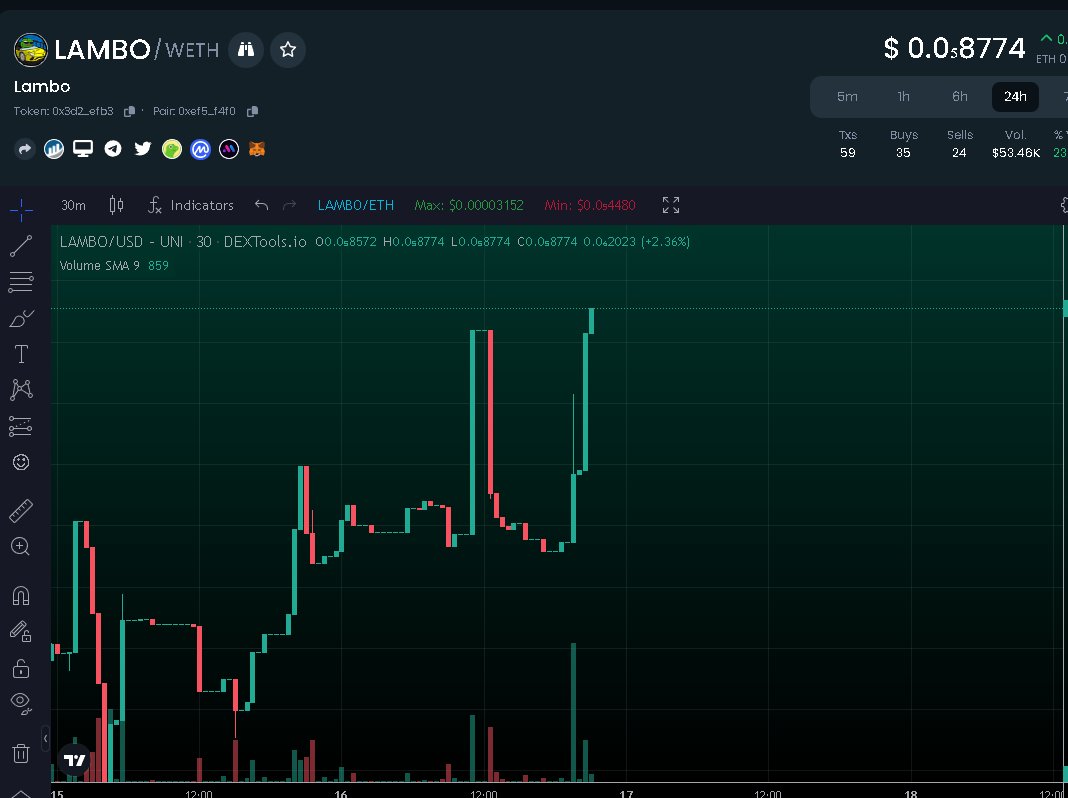The height and width of the screenshot is (798, 1068).
Task: Select the forecasting position tool
Action: pyautogui.click(x=21, y=426)
